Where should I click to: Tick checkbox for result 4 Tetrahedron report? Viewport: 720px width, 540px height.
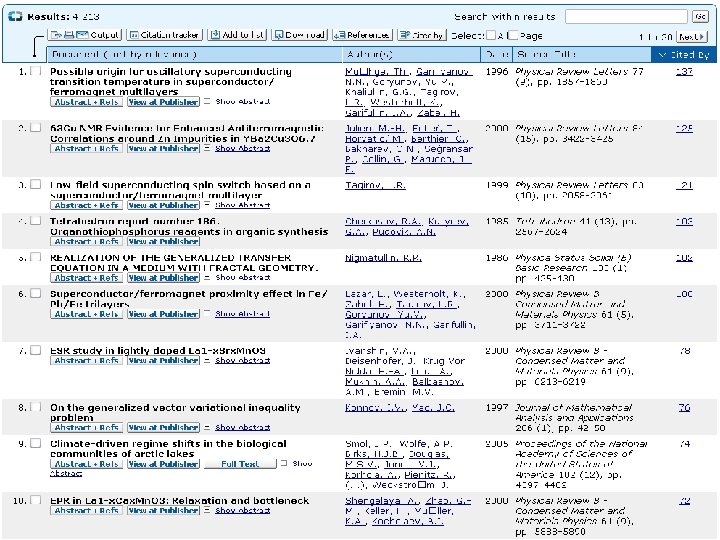(x=35, y=221)
